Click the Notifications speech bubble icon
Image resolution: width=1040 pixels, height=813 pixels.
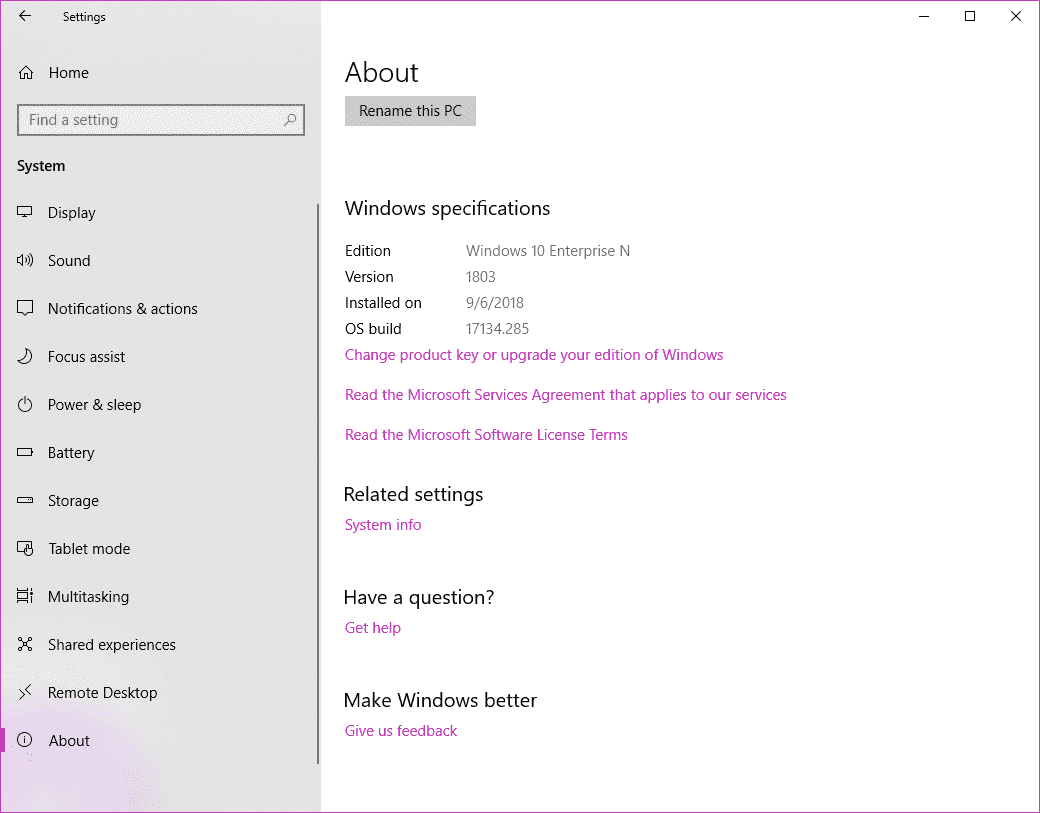[x=25, y=308]
